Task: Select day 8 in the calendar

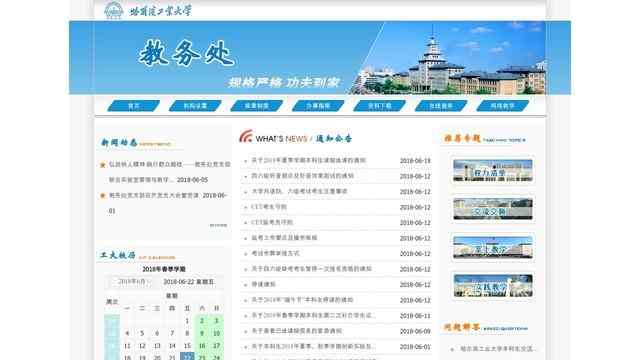Action: pyautogui.click(x=187, y=333)
